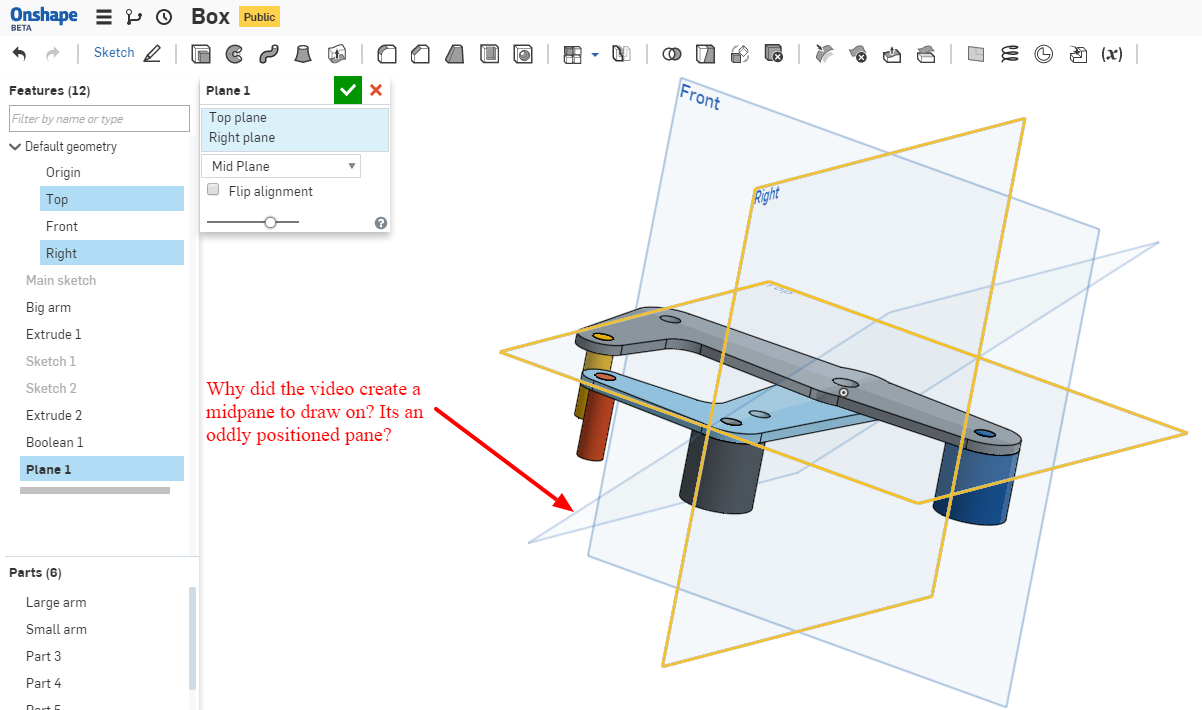
Task: Open the branch versions graph icon
Action: (x=134, y=17)
